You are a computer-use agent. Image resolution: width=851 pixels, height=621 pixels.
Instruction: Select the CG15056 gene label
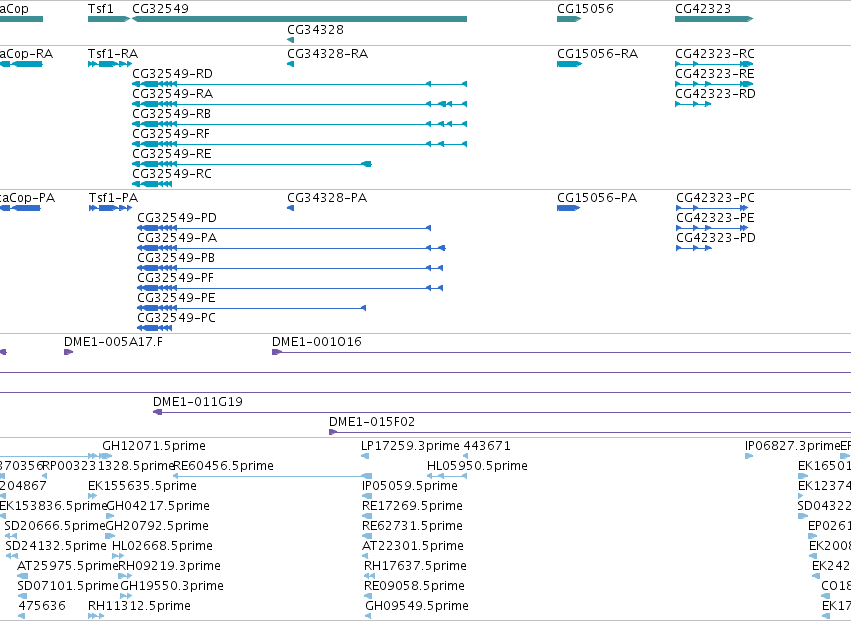coord(585,9)
